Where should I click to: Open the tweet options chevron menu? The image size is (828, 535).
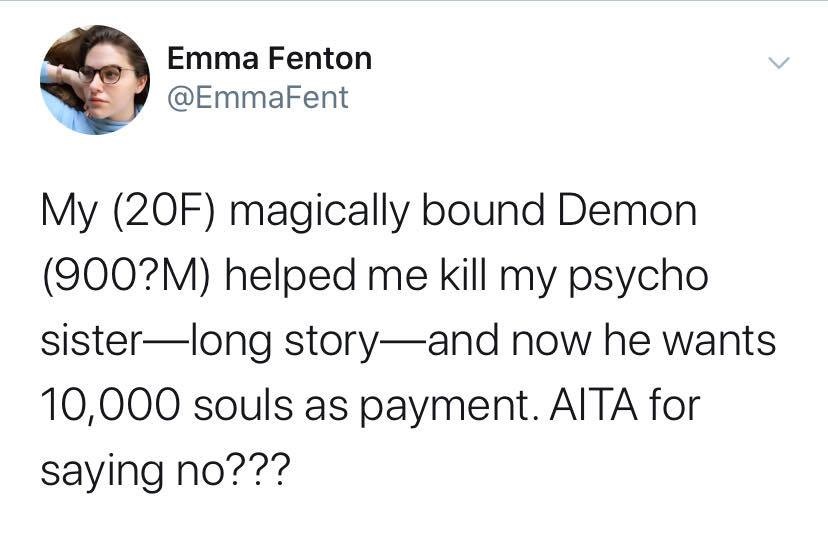pos(778,64)
